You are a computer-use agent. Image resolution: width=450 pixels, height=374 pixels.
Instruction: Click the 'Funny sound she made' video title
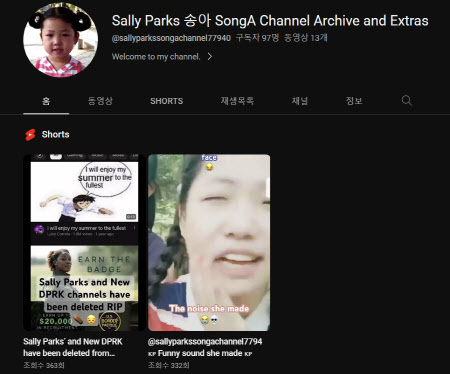click(x=205, y=347)
